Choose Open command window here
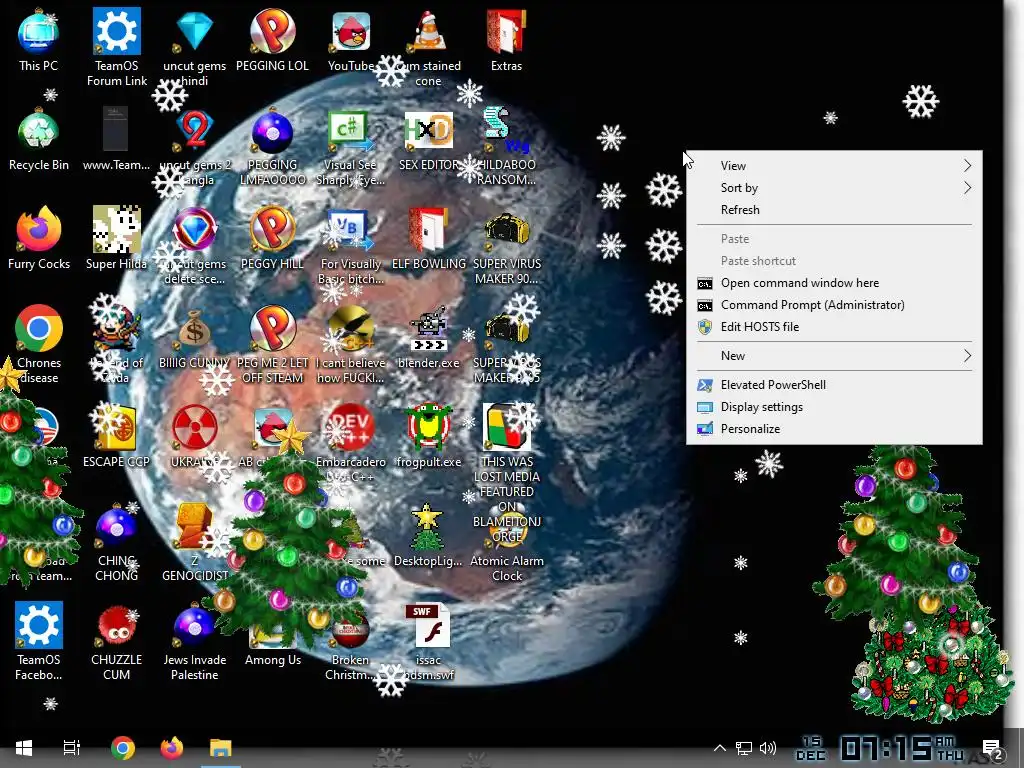 click(834, 283)
